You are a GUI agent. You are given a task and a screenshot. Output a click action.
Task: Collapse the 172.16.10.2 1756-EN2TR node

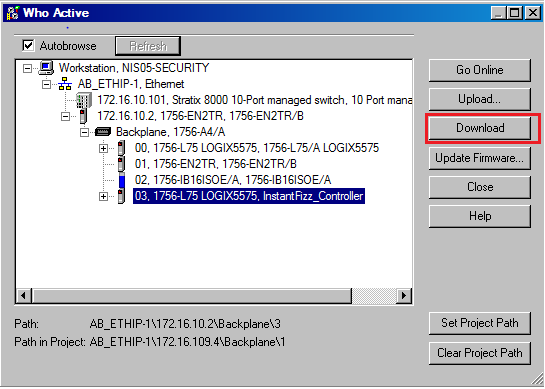tap(65, 116)
